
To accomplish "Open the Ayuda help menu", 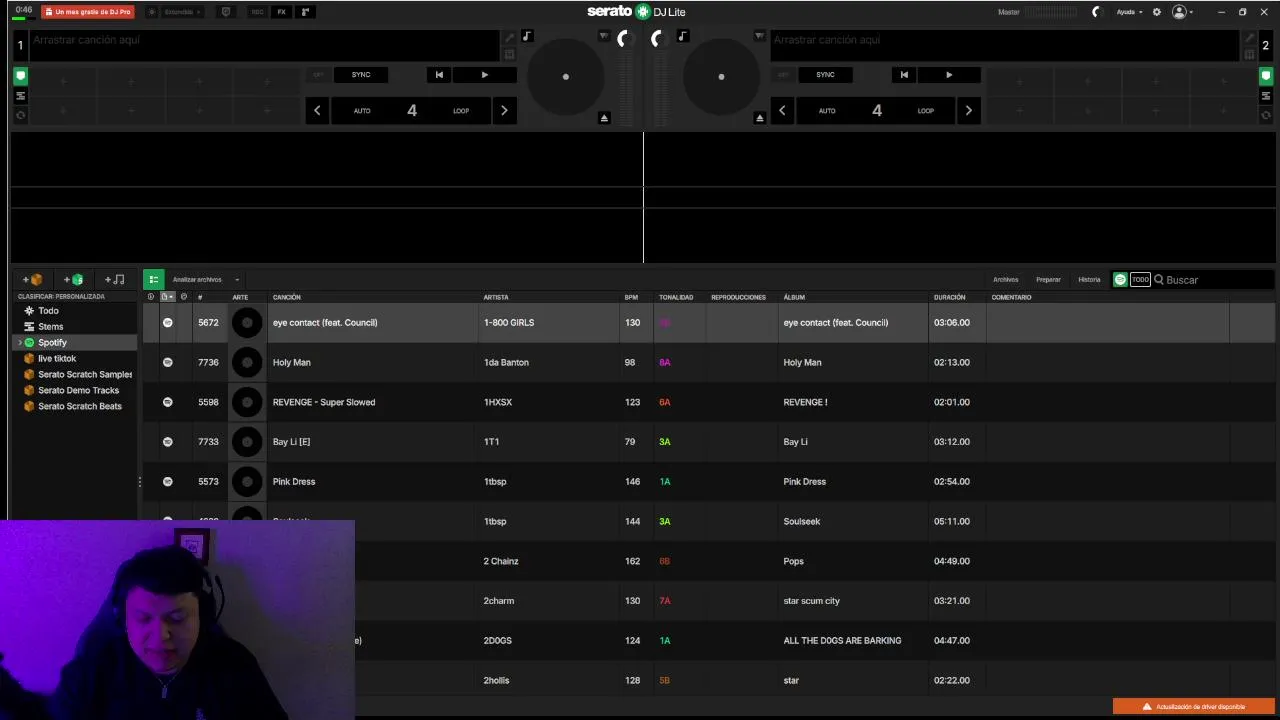I will (1129, 12).
